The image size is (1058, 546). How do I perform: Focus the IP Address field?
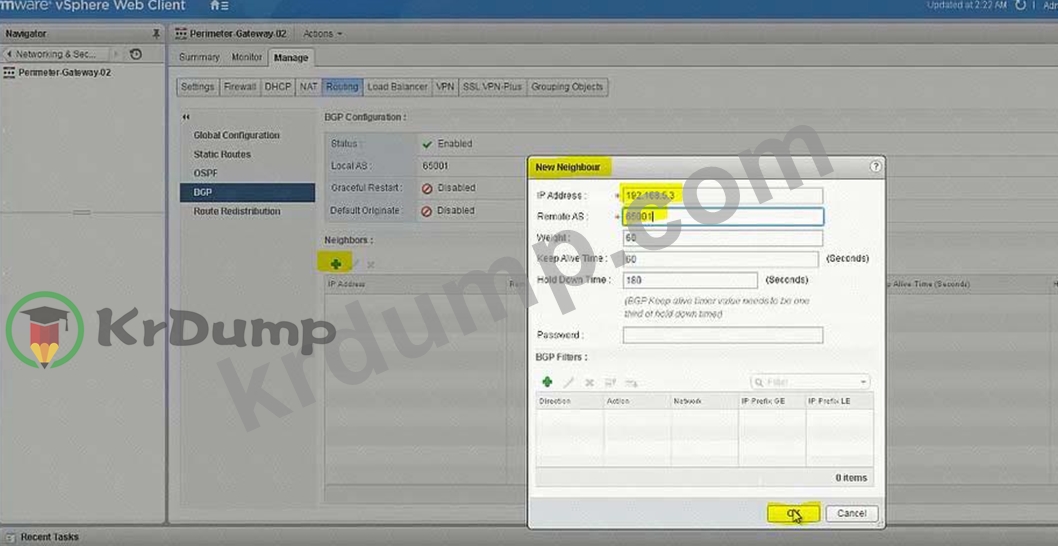(723, 196)
